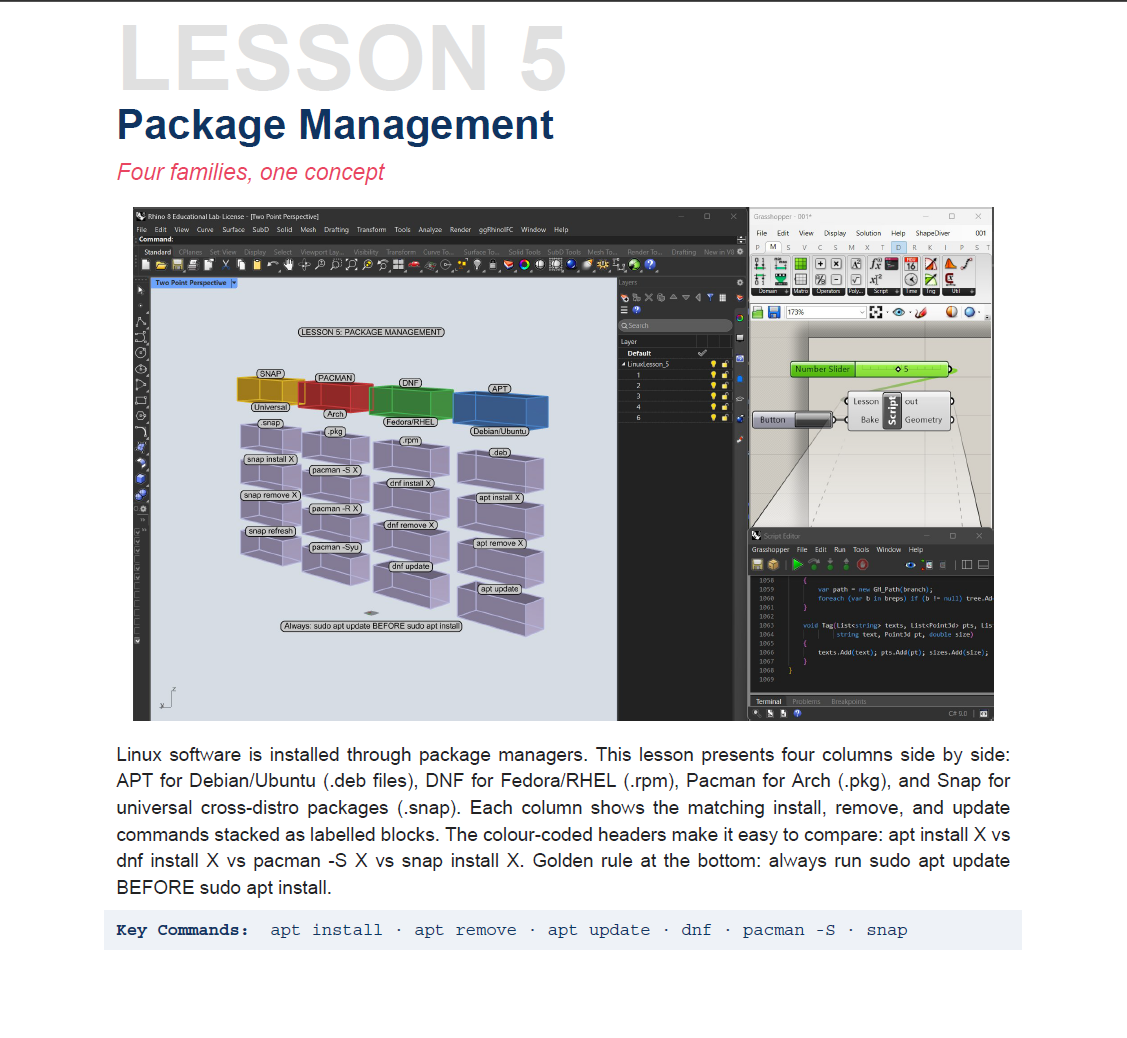The width and height of the screenshot is (1127, 1038).
Task: Open the Two Point Perspective viewport dropdown arrow
Action: click(234, 283)
